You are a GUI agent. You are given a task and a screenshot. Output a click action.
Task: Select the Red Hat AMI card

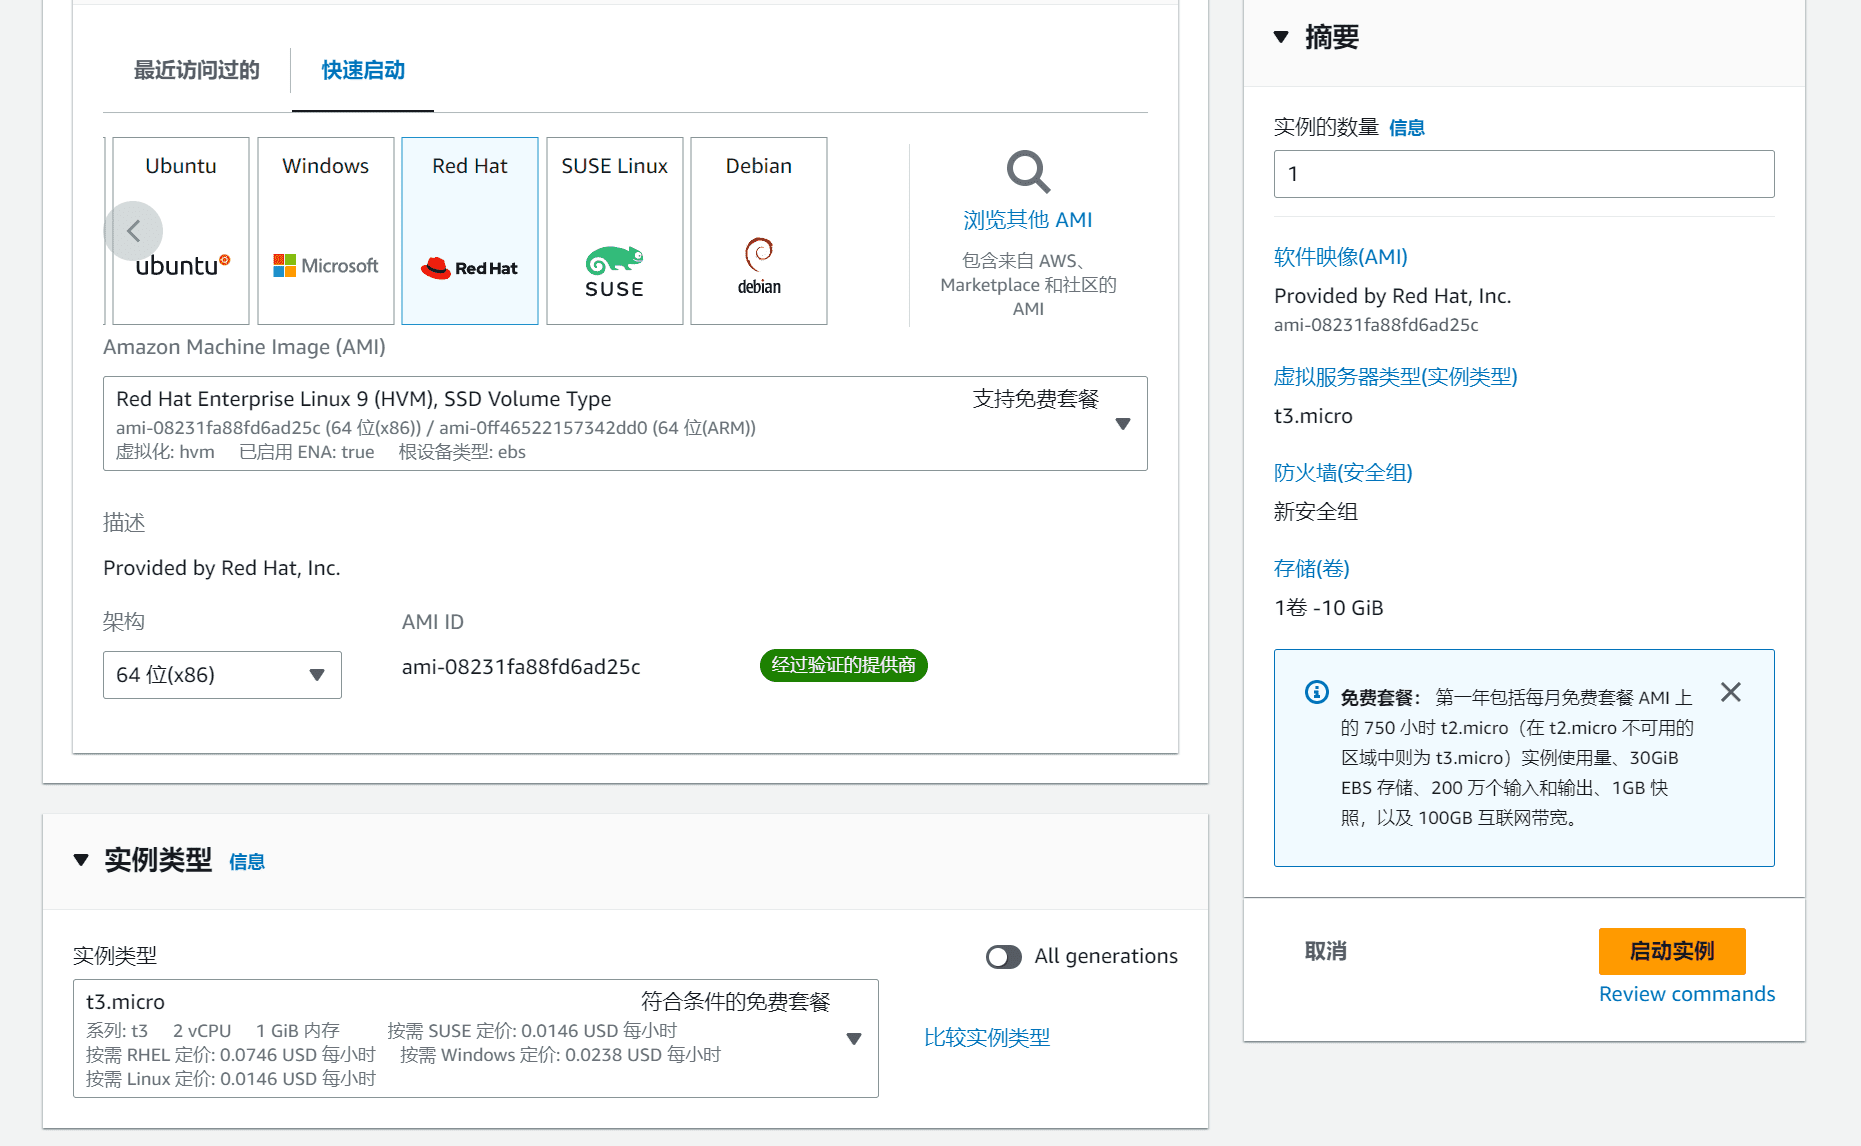click(469, 230)
